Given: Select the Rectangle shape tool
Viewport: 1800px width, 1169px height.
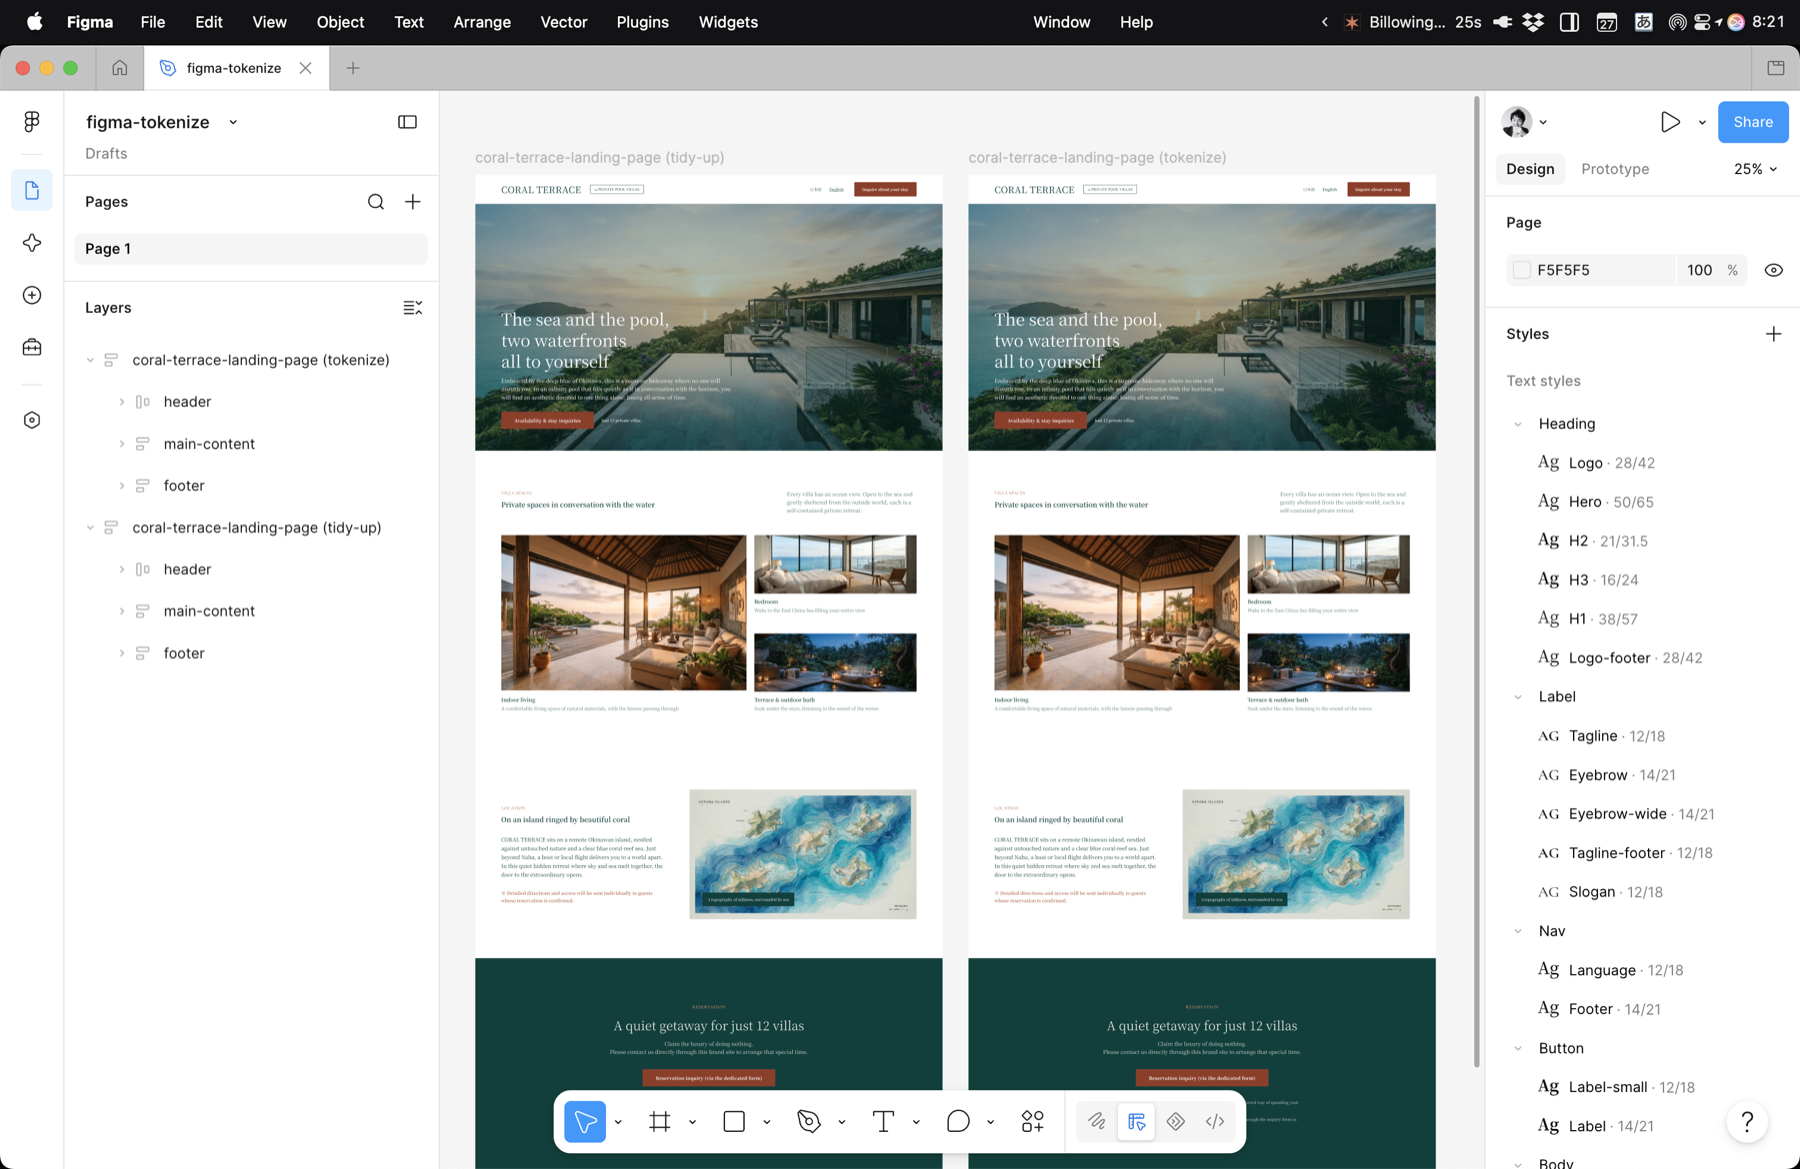Looking at the screenshot, I should (x=734, y=1122).
